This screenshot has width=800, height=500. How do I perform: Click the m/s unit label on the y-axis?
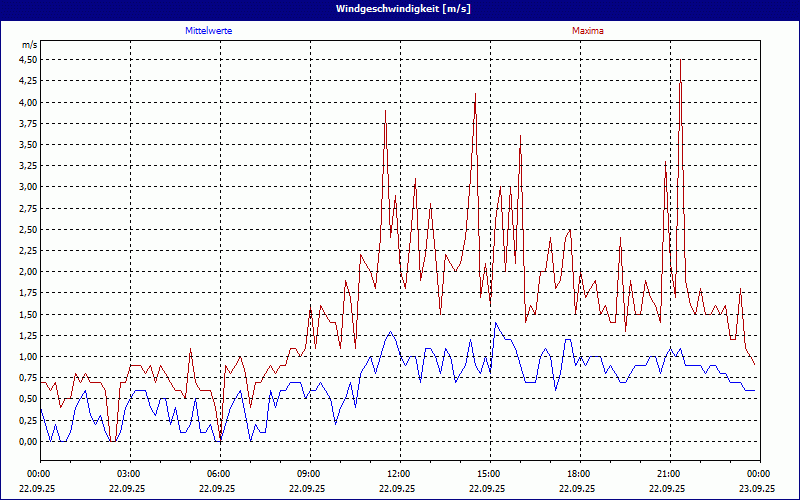pos(28,45)
